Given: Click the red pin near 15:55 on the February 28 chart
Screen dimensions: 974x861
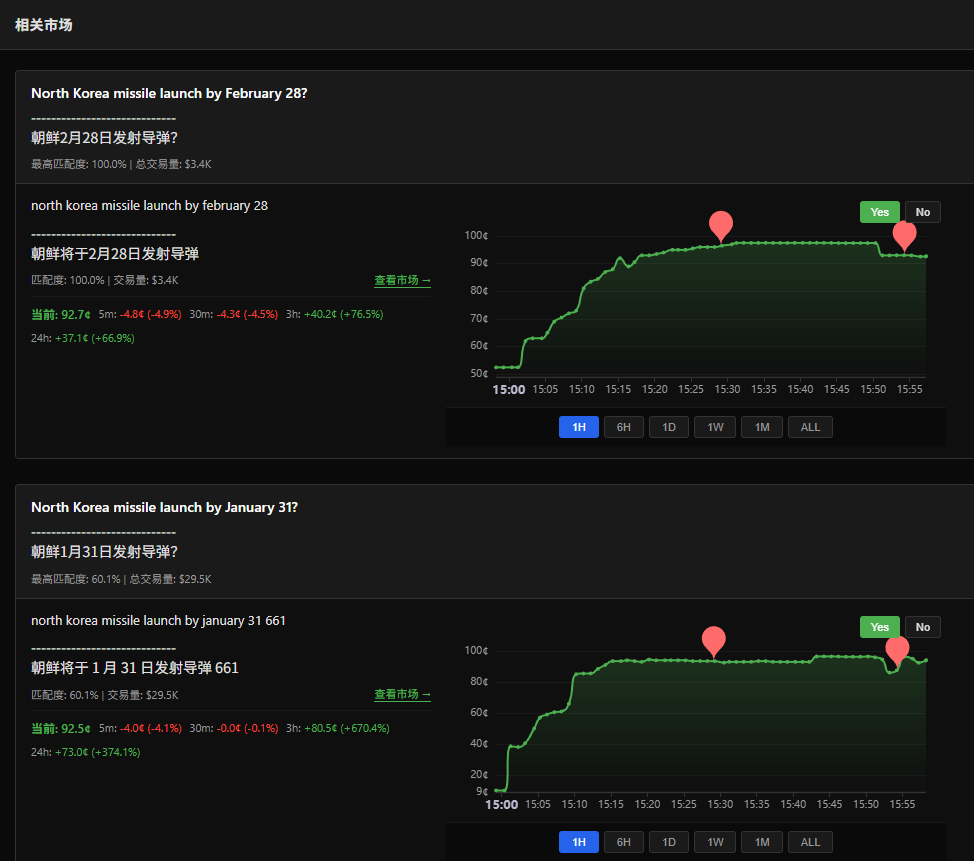Looking at the screenshot, I should (904, 234).
